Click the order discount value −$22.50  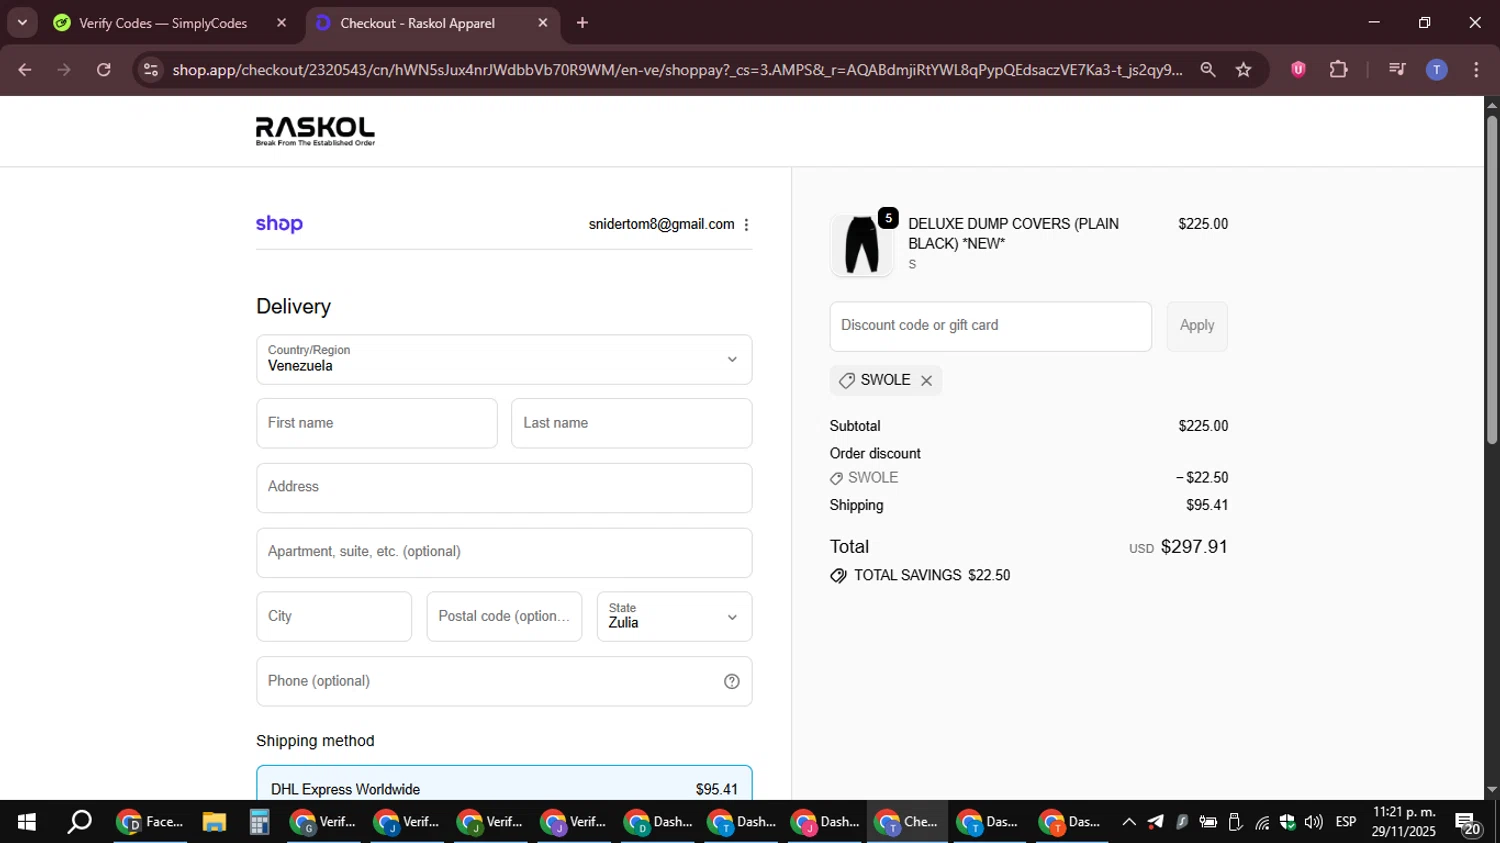pyautogui.click(x=1202, y=478)
